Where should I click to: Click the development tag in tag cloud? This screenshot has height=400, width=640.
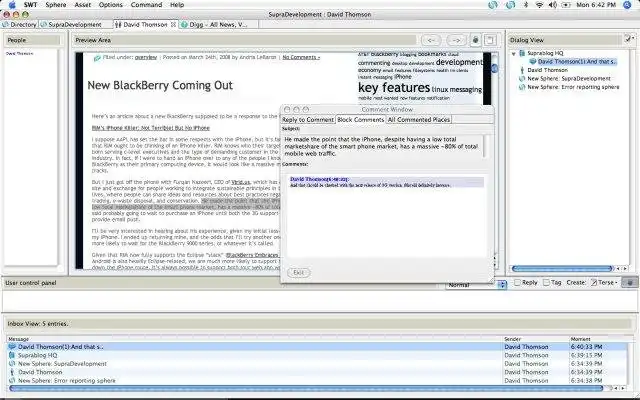[x=459, y=62]
